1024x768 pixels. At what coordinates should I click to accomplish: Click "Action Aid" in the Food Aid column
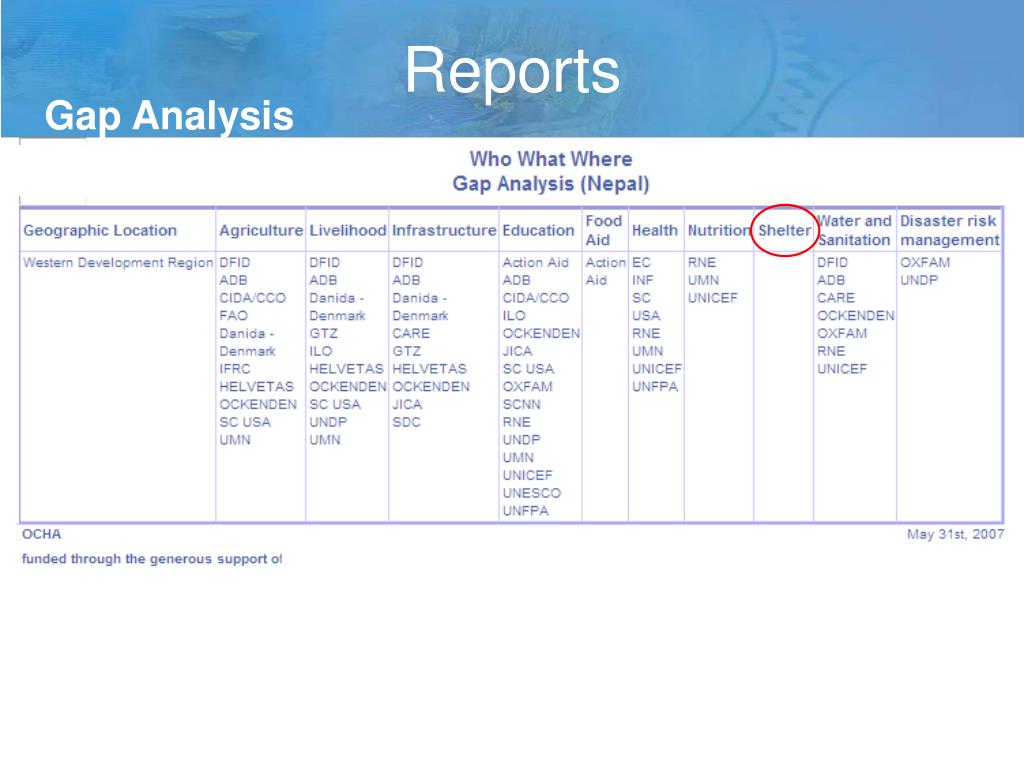605,271
